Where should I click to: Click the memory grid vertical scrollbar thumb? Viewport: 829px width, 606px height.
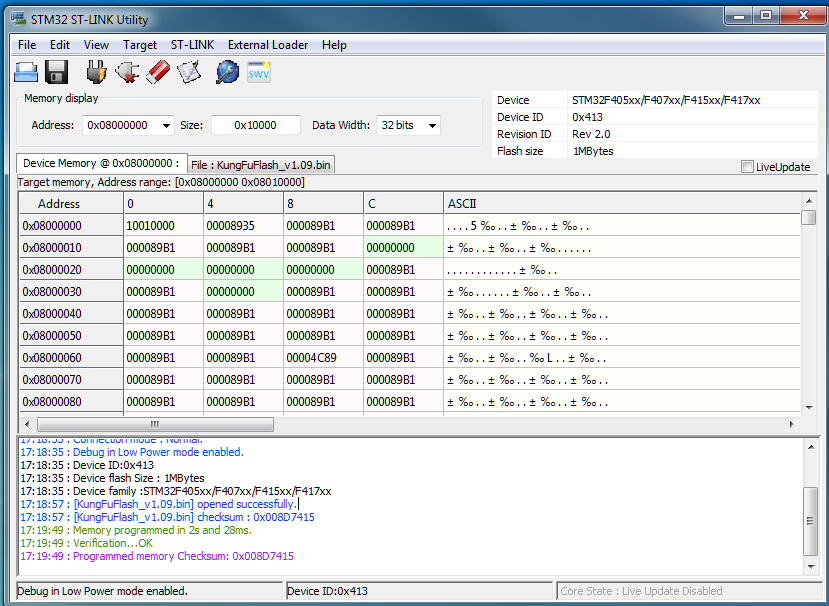[x=809, y=217]
